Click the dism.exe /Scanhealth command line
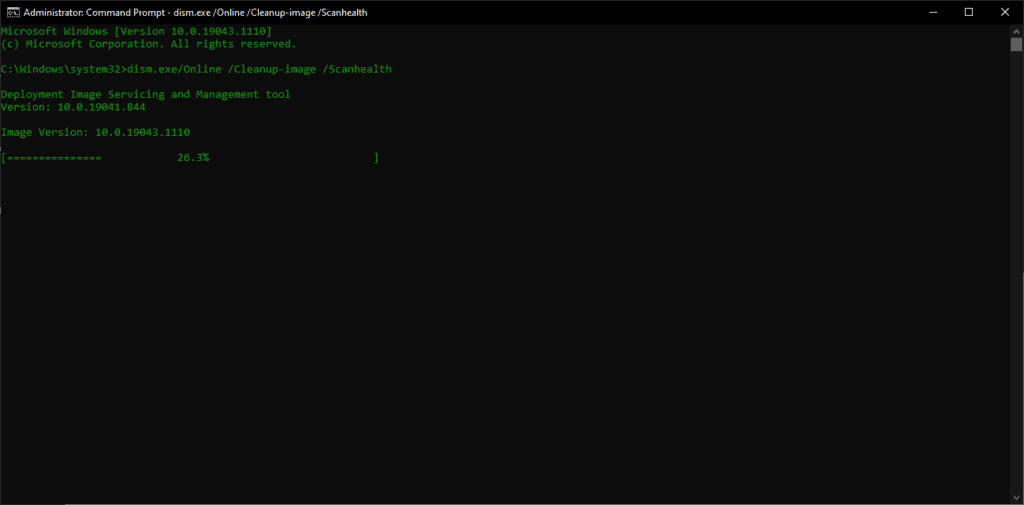The height and width of the screenshot is (505, 1024). coord(196,69)
